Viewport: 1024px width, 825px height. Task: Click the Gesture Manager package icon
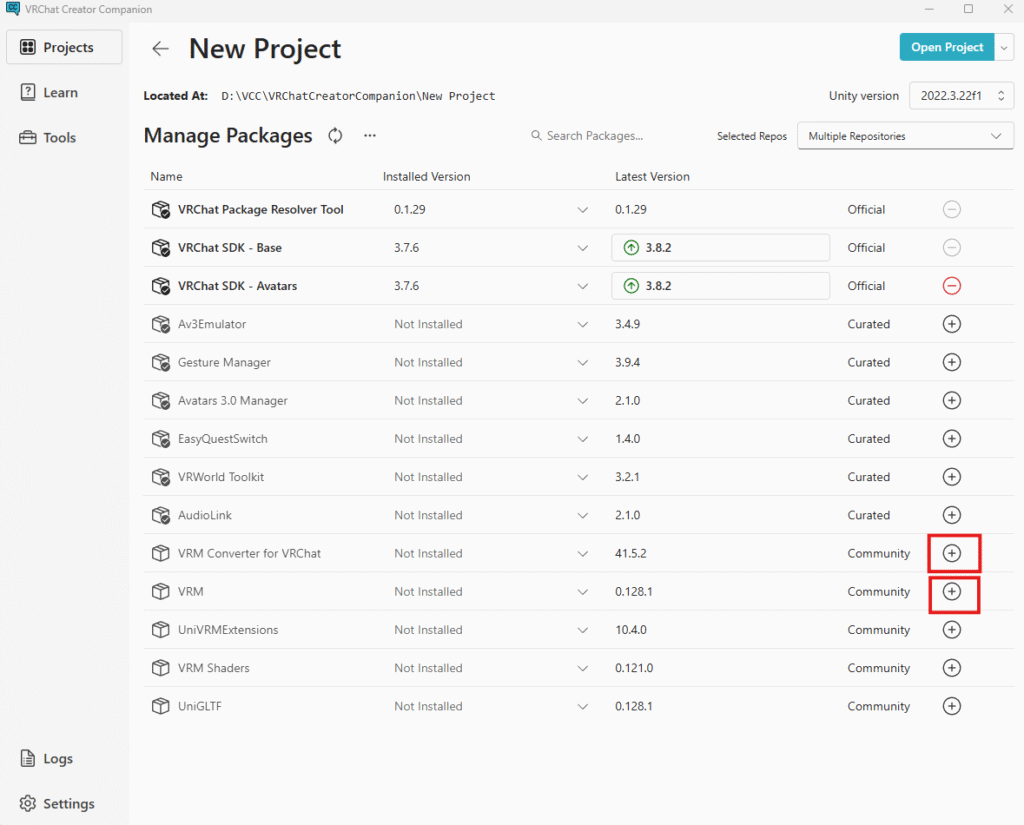pyautogui.click(x=161, y=363)
